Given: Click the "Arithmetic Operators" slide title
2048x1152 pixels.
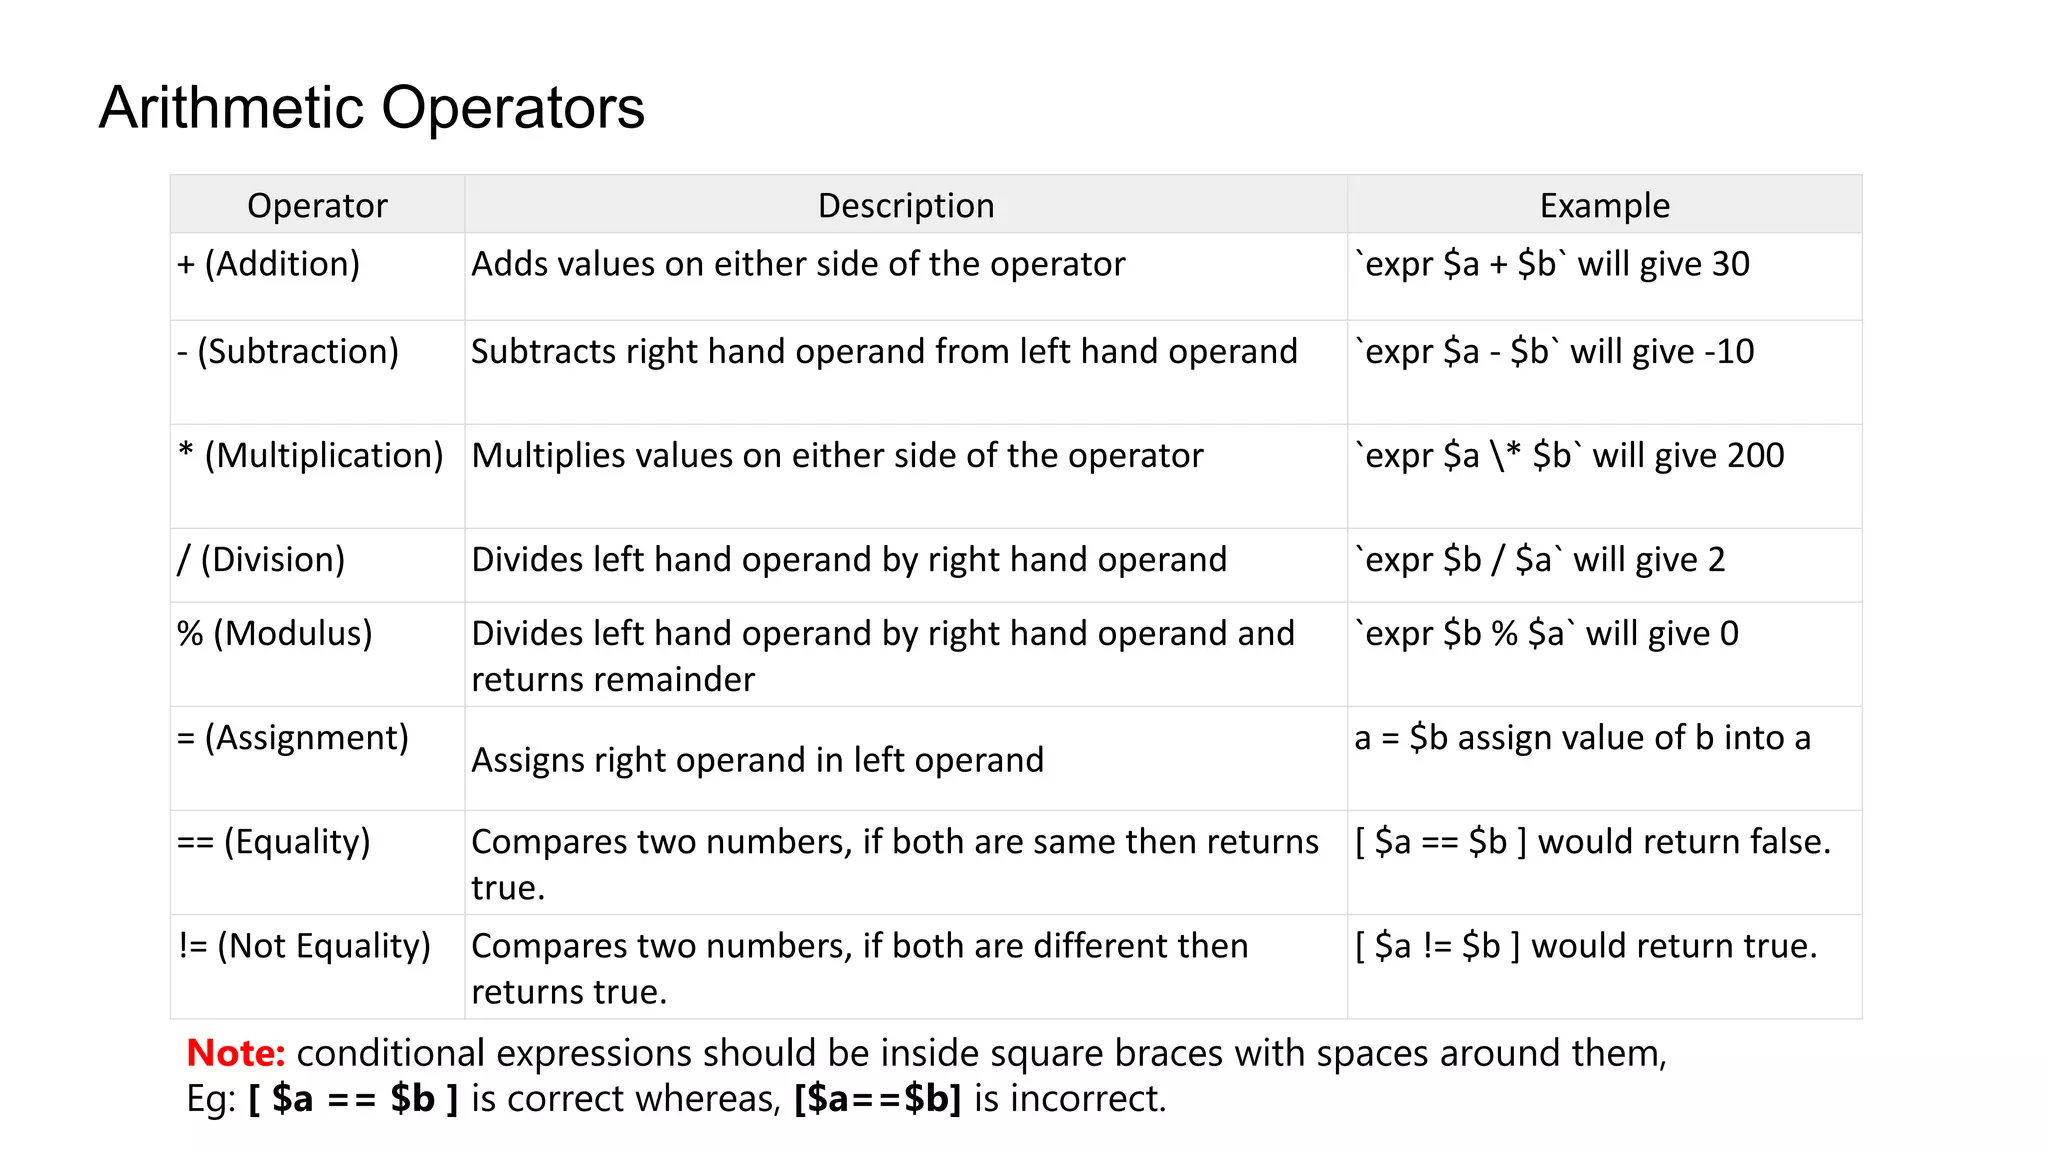Looking at the screenshot, I should pyautogui.click(x=371, y=108).
